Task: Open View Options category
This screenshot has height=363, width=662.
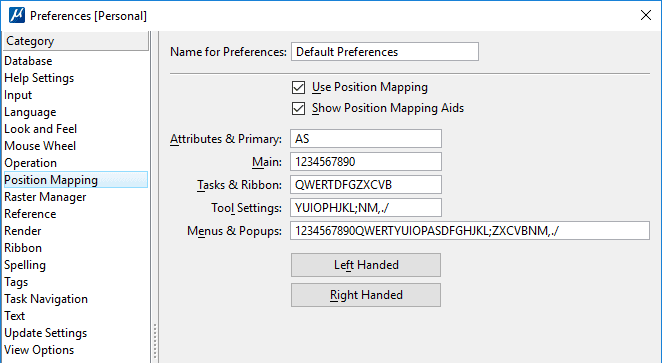Action: pos(39,350)
